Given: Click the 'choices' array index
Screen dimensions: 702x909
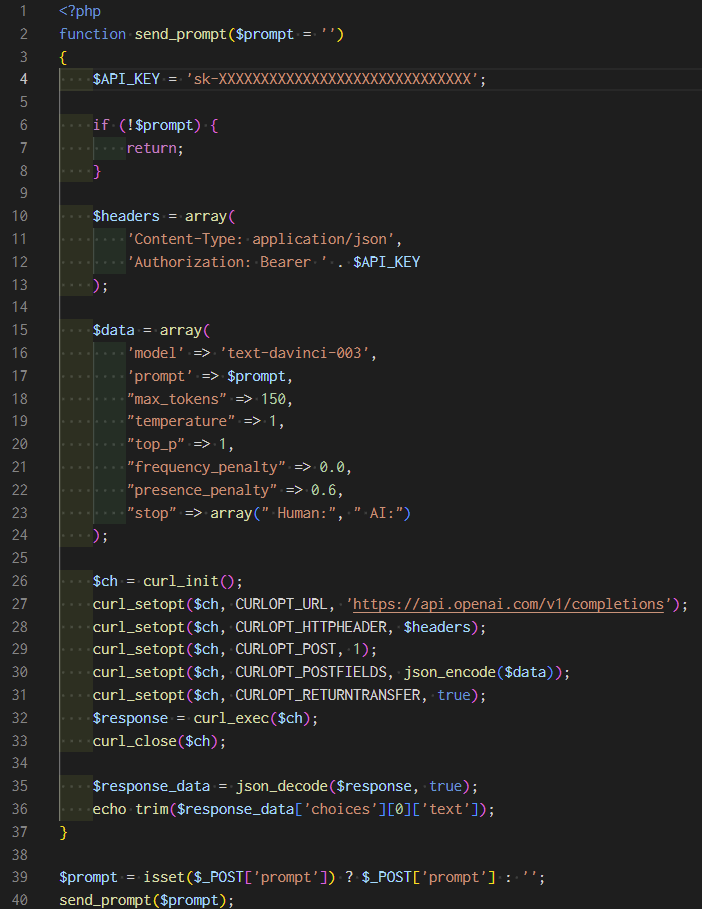Looking at the screenshot, I should point(340,809).
